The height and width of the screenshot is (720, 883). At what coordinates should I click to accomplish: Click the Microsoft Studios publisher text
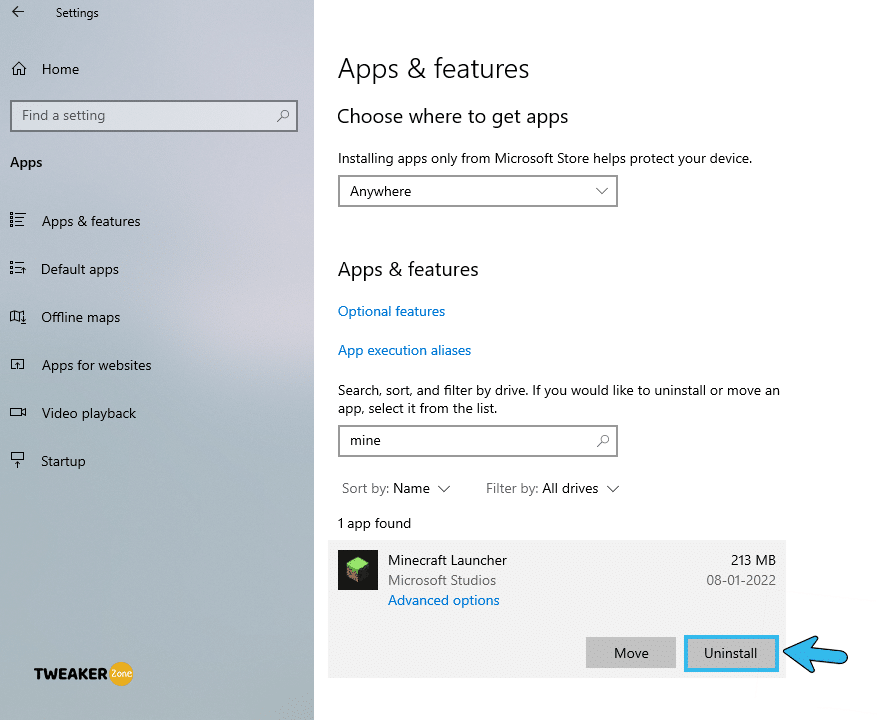coord(442,580)
